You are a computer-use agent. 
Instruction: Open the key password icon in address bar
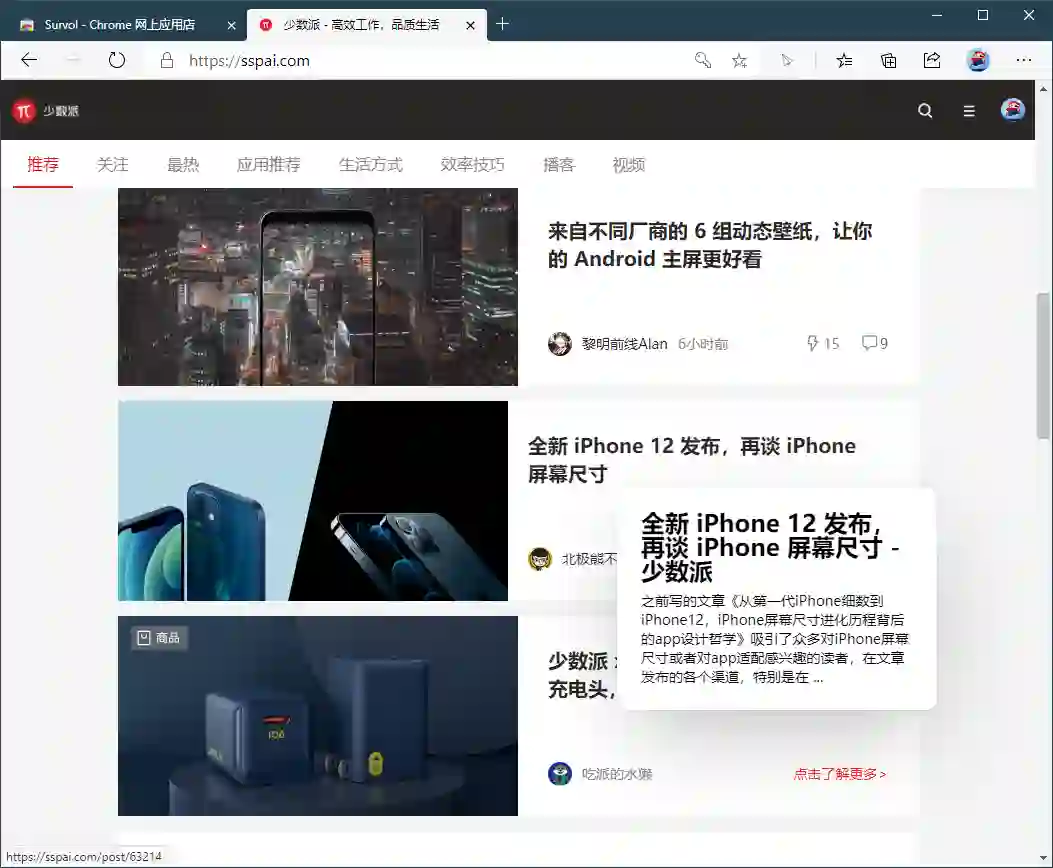702,60
